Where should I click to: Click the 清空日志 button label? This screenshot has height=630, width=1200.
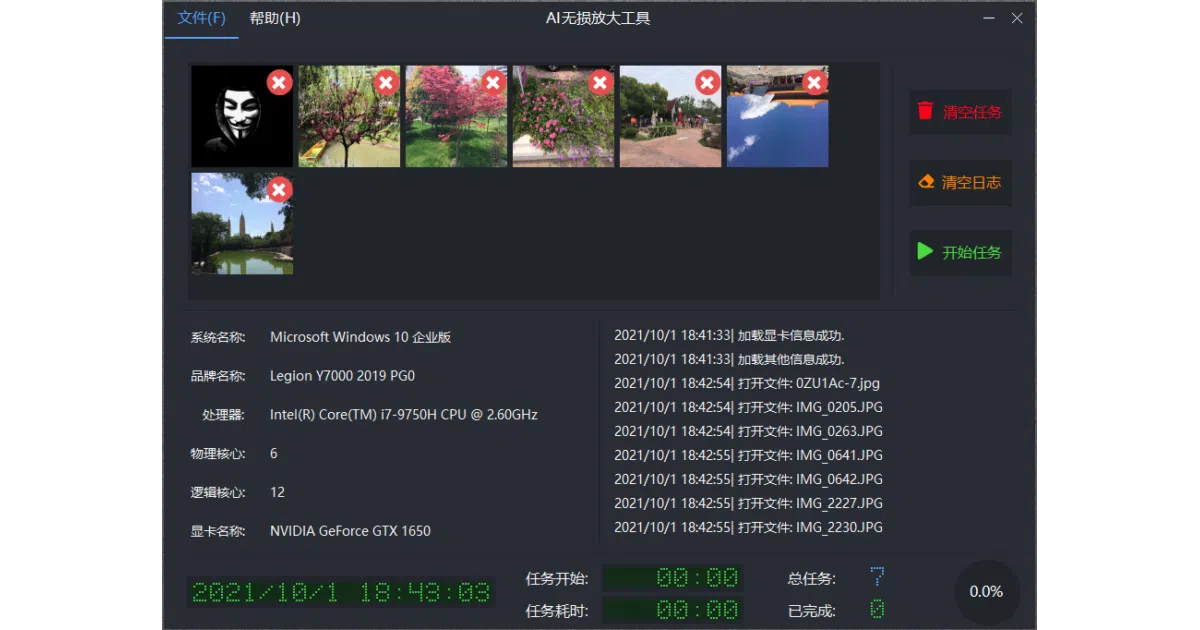click(x=972, y=183)
